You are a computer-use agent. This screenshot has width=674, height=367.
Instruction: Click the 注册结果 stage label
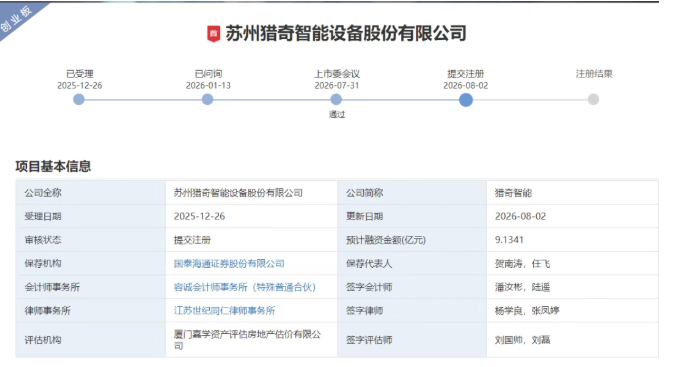(594, 74)
